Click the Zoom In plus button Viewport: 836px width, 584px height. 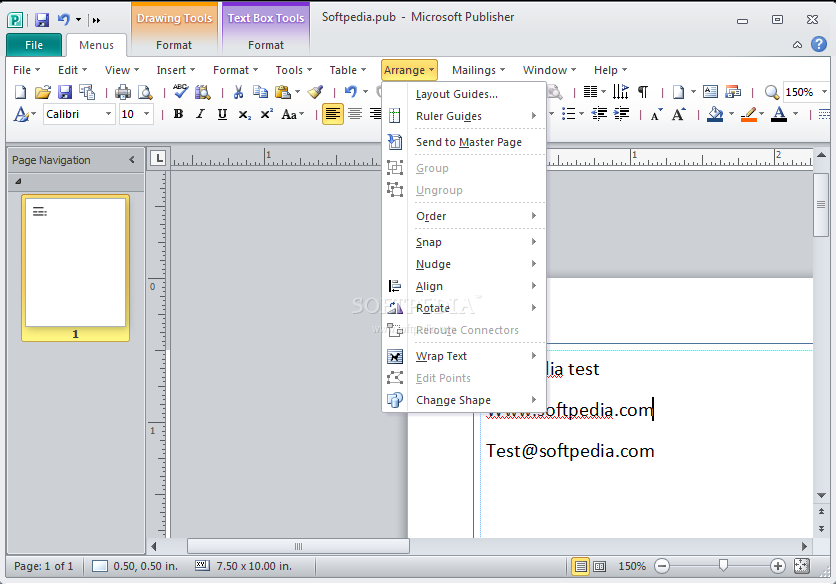point(777,566)
